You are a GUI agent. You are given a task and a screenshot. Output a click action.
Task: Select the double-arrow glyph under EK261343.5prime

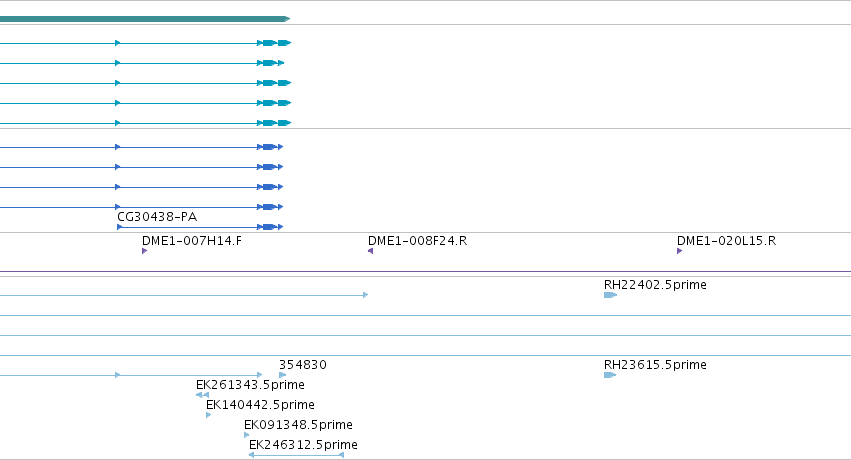tap(202, 395)
